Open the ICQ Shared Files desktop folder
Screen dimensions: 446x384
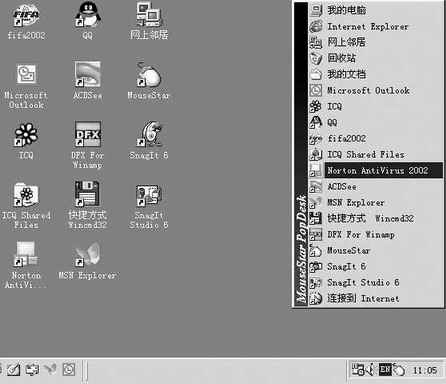pyautogui.click(x=26, y=195)
